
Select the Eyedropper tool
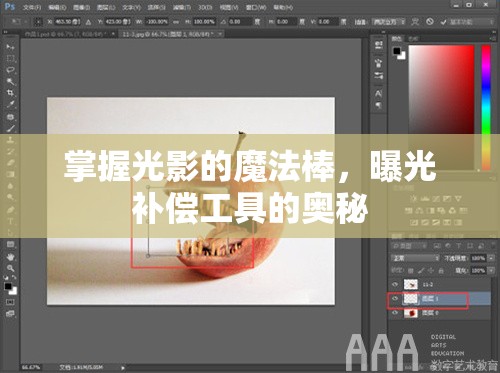coord(10,104)
